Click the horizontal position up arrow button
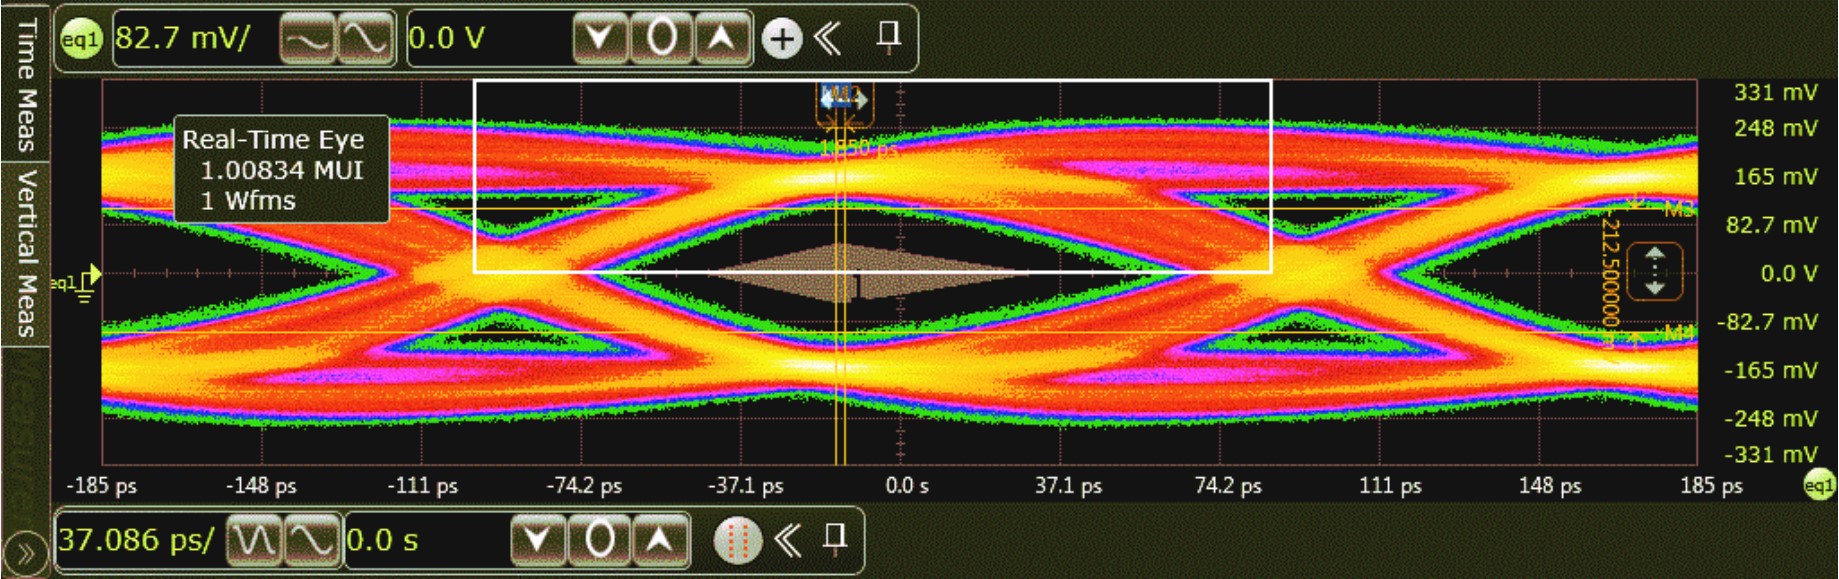Viewport: 1839px width, 579px height. [659, 540]
